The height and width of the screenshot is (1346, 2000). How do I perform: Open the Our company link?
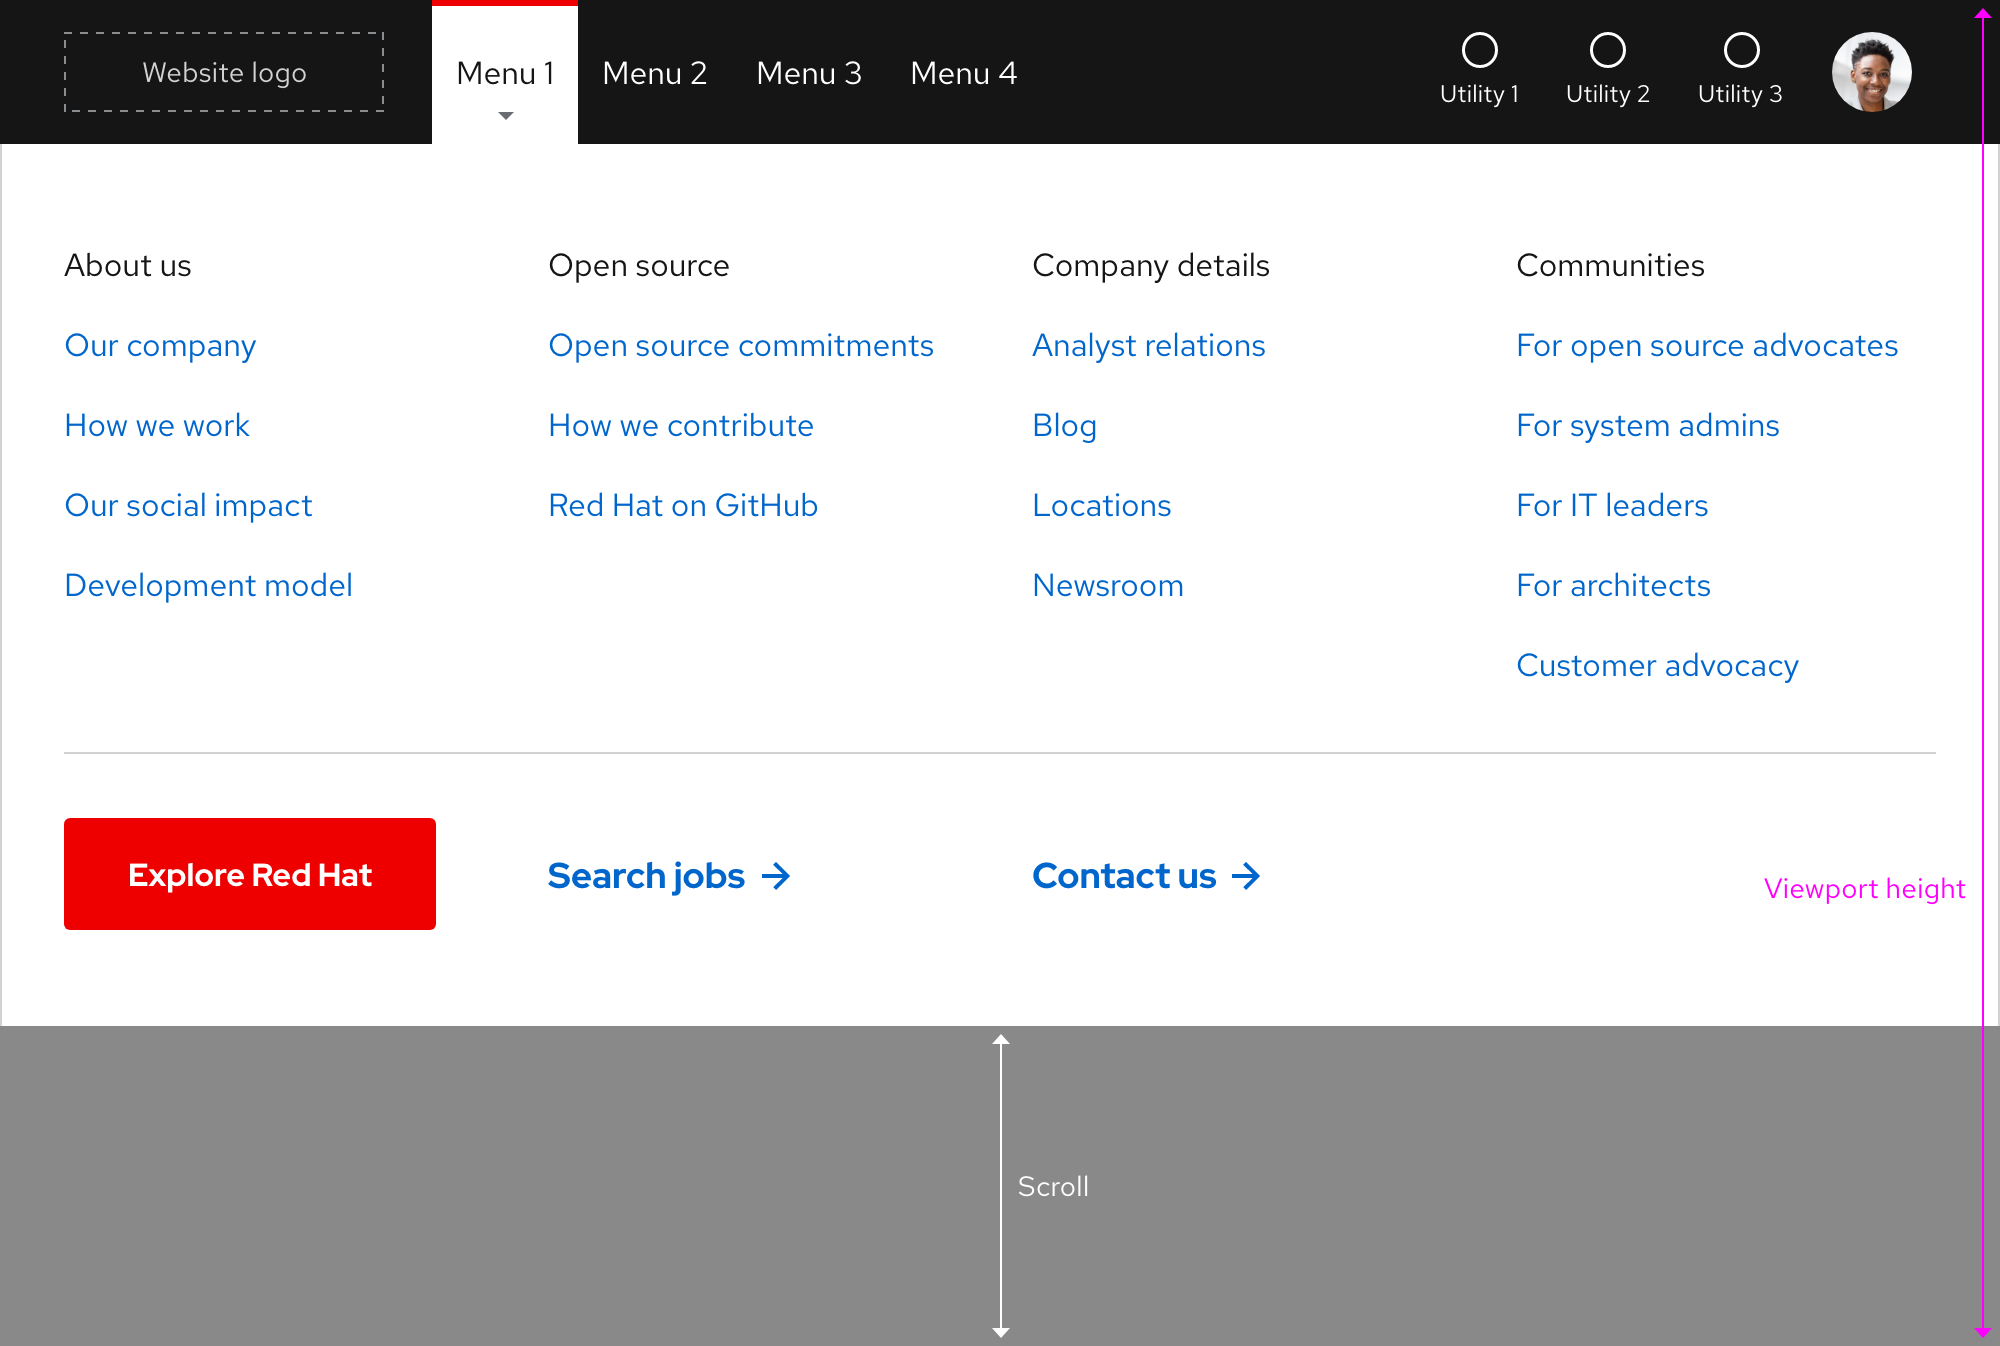click(x=160, y=345)
